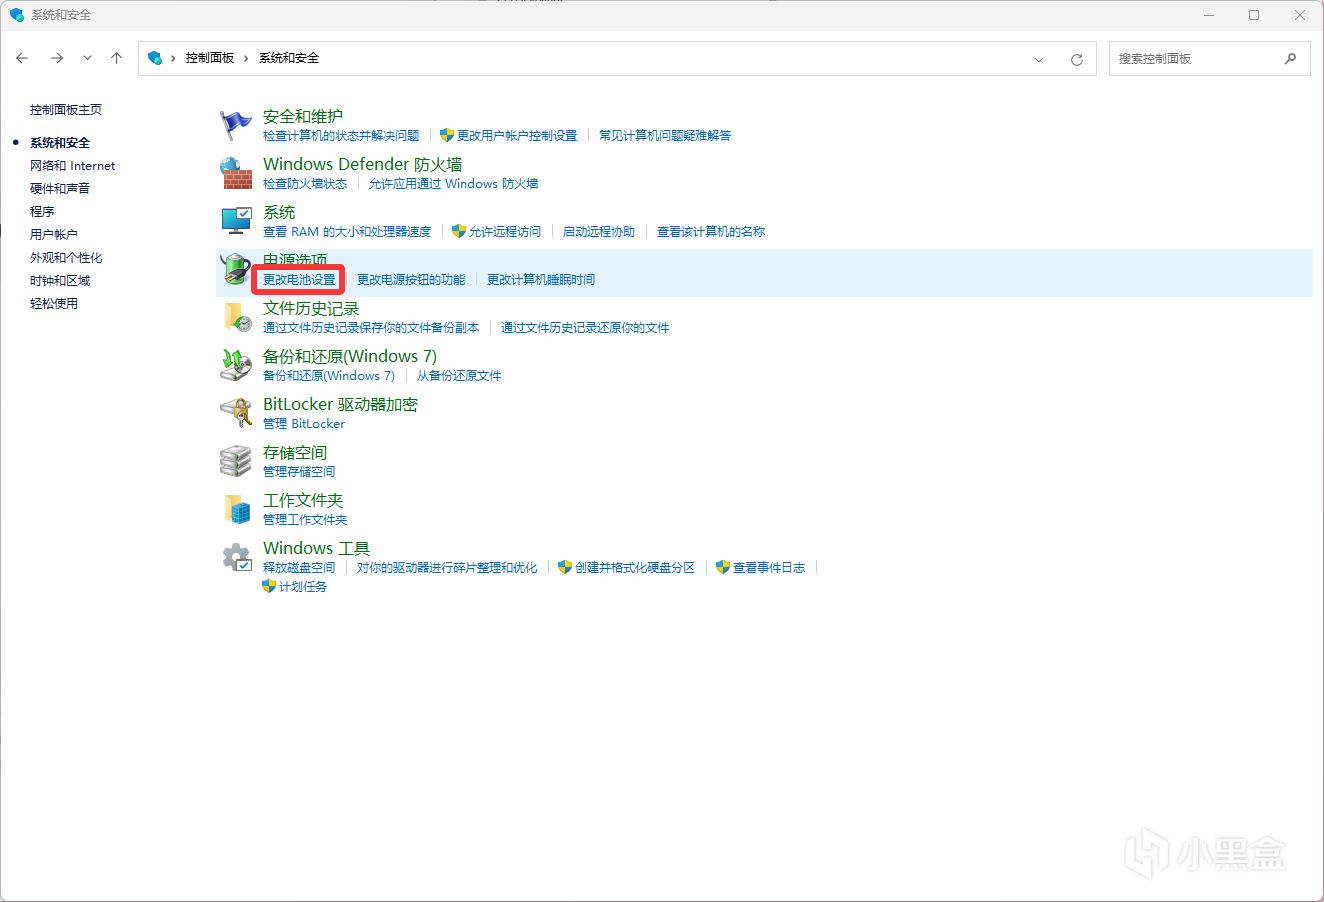This screenshot has width=1324, height=902.
Task: Click 检查计算机的状态并解决问题 link
Action: [341, 136]
